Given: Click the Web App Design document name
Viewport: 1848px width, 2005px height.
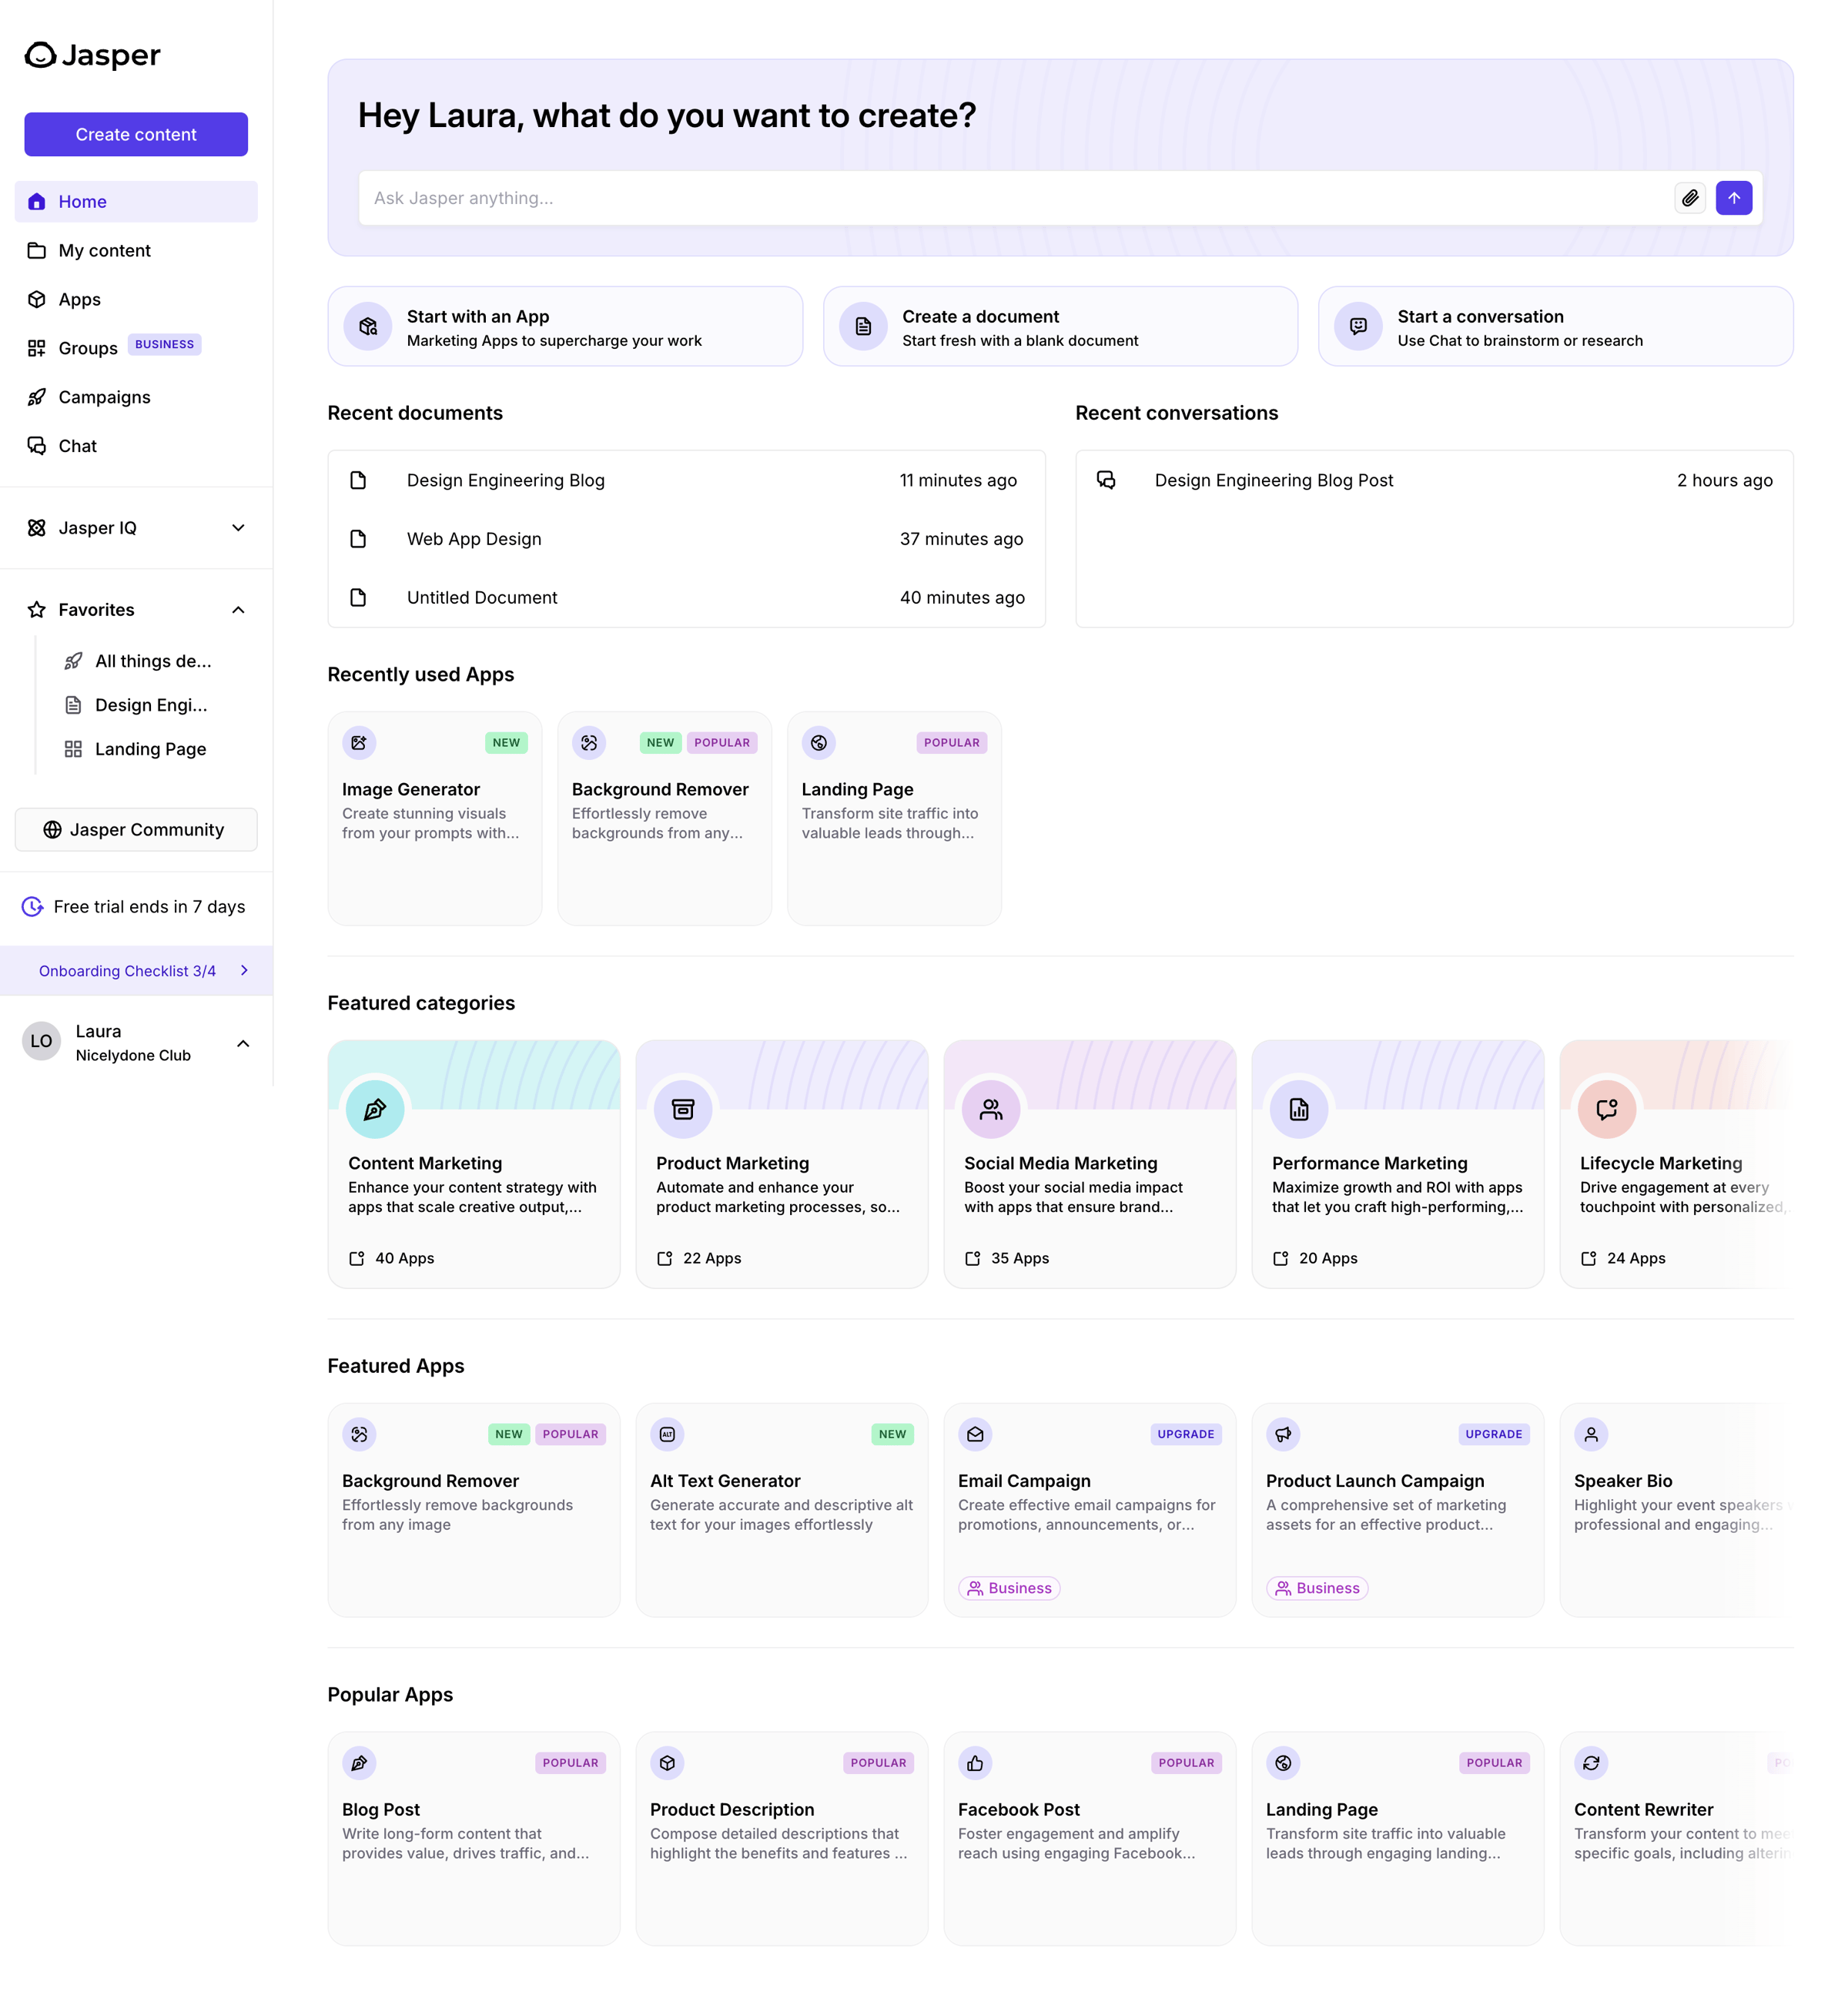Looking at the screenshot, I should point(474,539).
